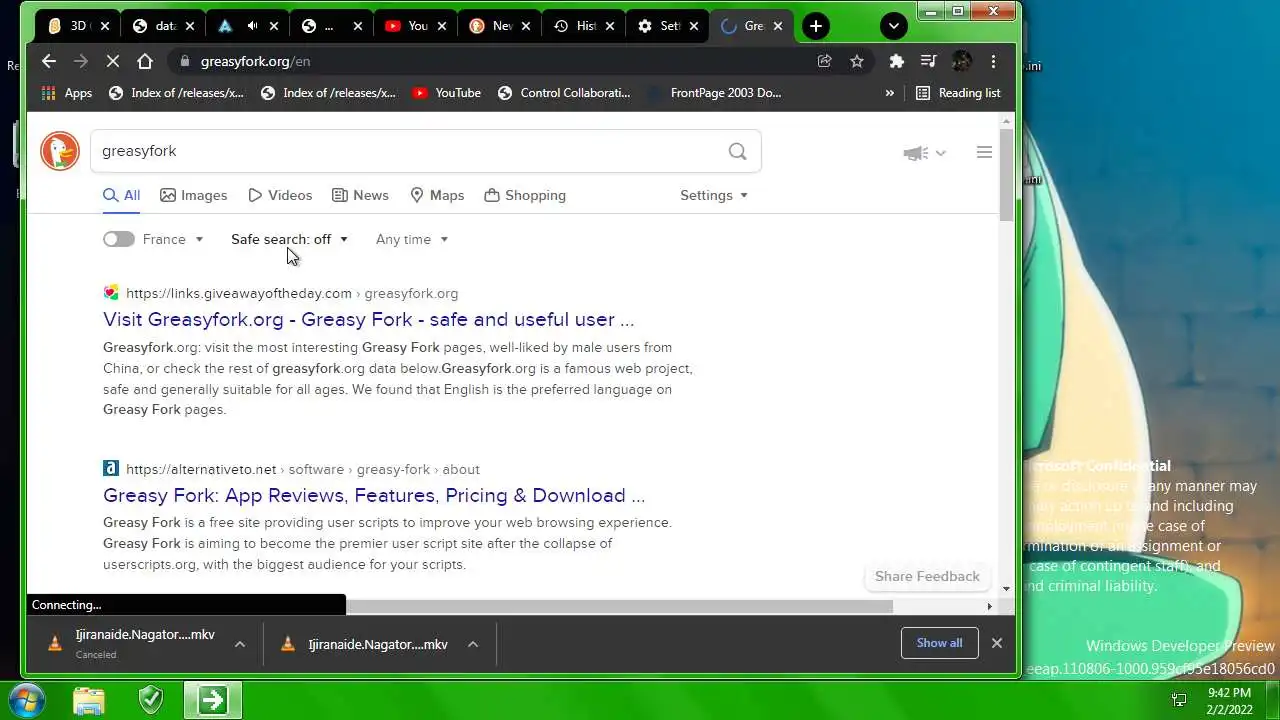Open the Any time filter dropdown
Image resolution: width=1280 pixels, height=720 pixels.
tap(412, 239)
